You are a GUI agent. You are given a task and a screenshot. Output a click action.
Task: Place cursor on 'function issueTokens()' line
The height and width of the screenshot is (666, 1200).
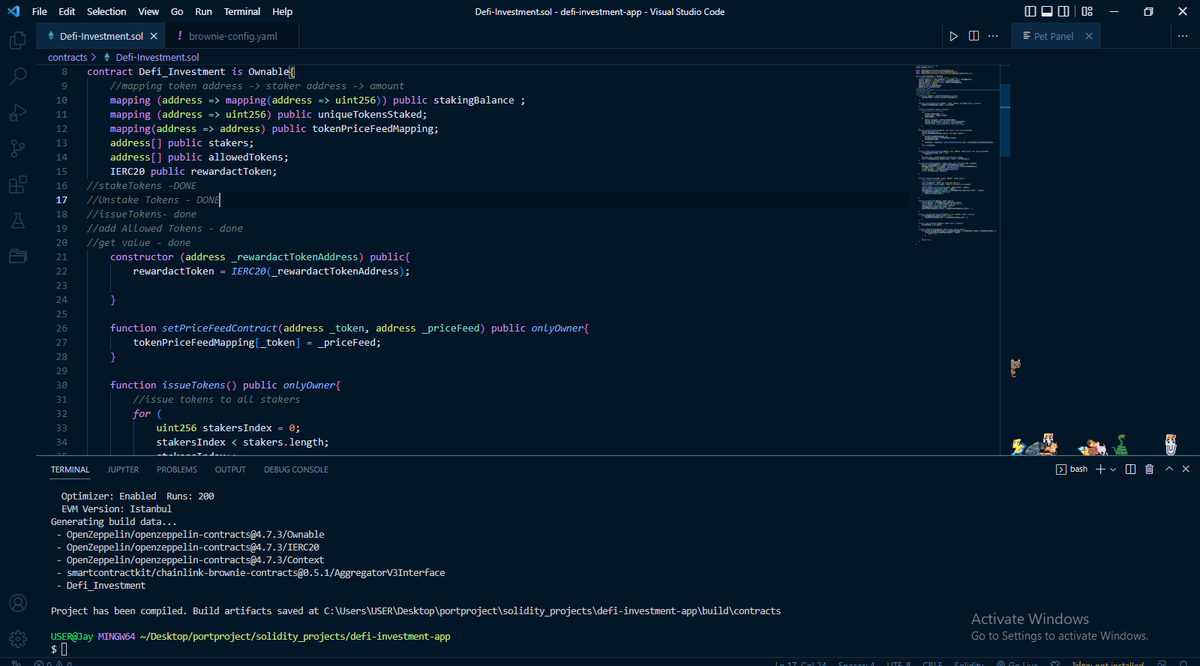click(226, 385)
